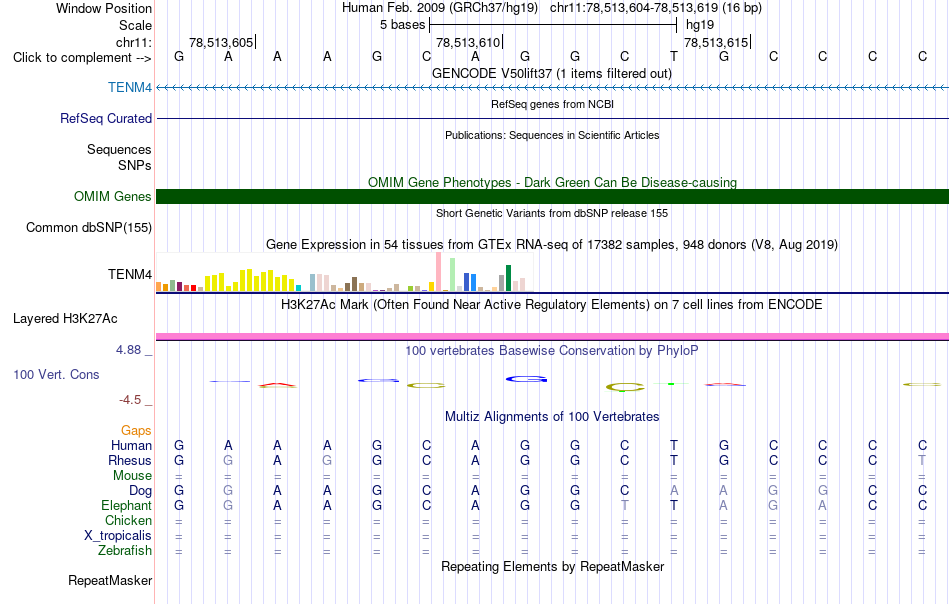Screen dimensions: 950x604
Task: Click the red A PhyloP logo letter
Action: (x=277, y=385)
